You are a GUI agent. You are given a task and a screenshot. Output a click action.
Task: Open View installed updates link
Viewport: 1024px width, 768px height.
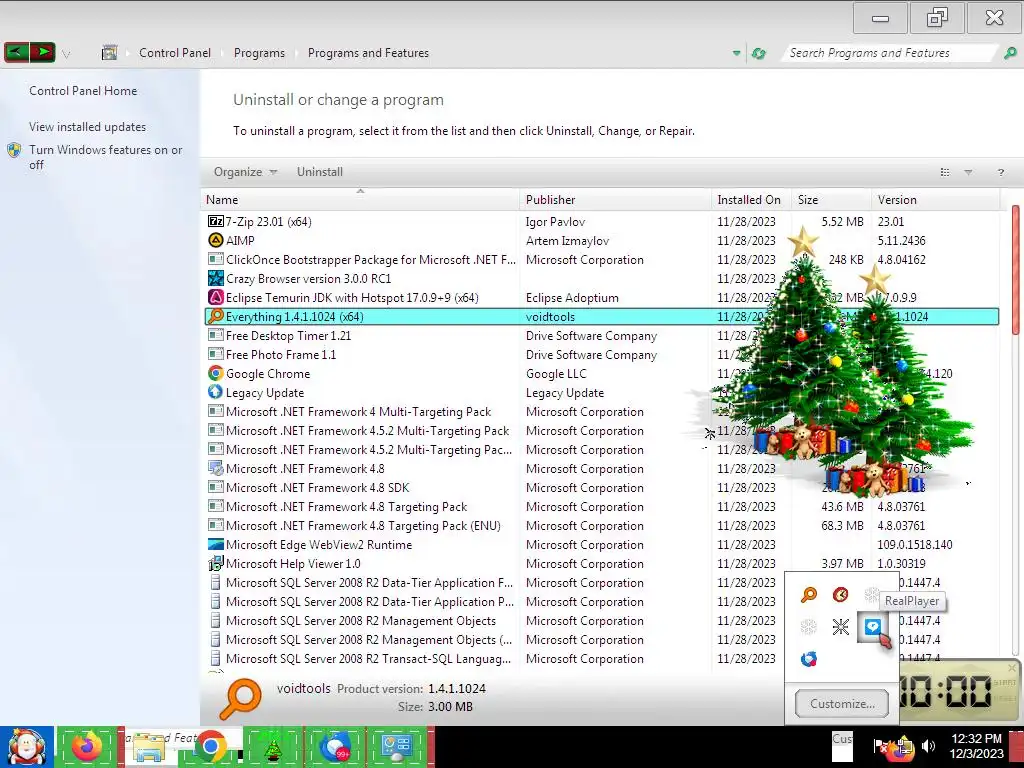[88, 127]
